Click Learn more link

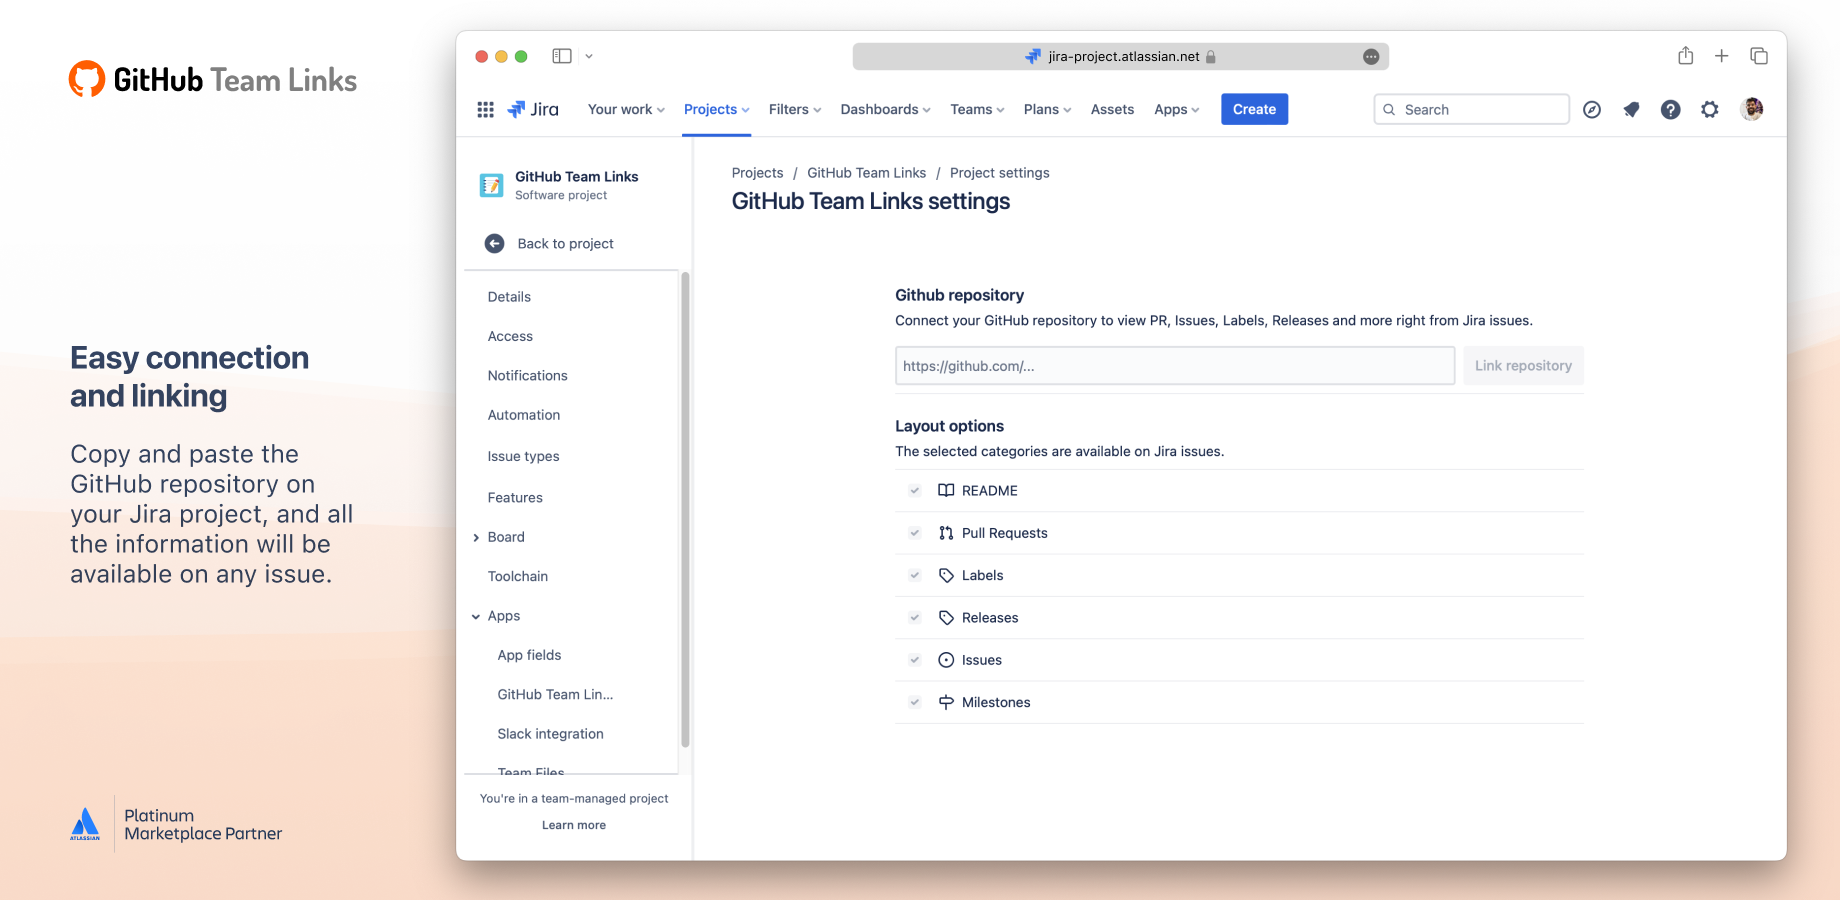(x=574, y=825)
